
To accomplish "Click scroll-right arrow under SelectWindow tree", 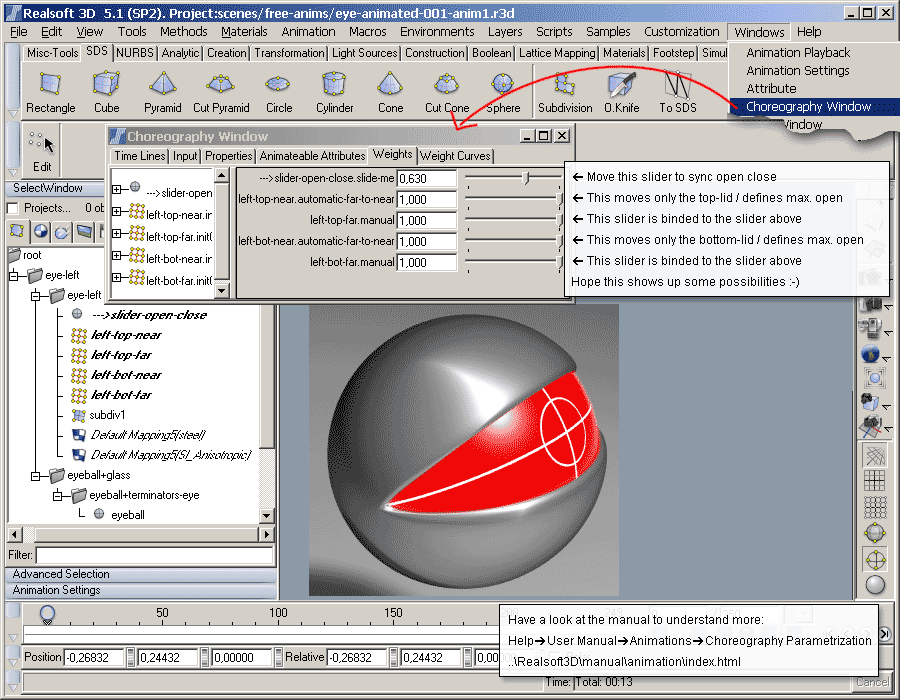I will 266,535.
